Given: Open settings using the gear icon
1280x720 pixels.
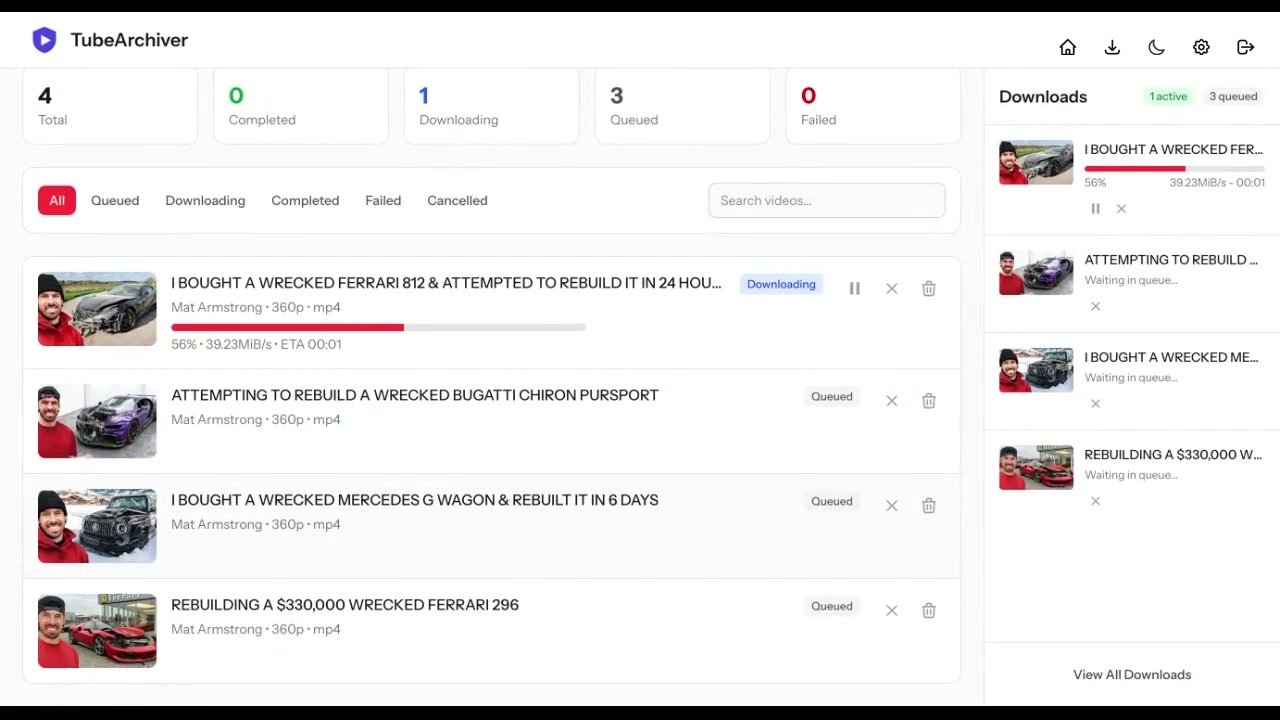Looking at the screenshot, I should (x=1201, y=47).
